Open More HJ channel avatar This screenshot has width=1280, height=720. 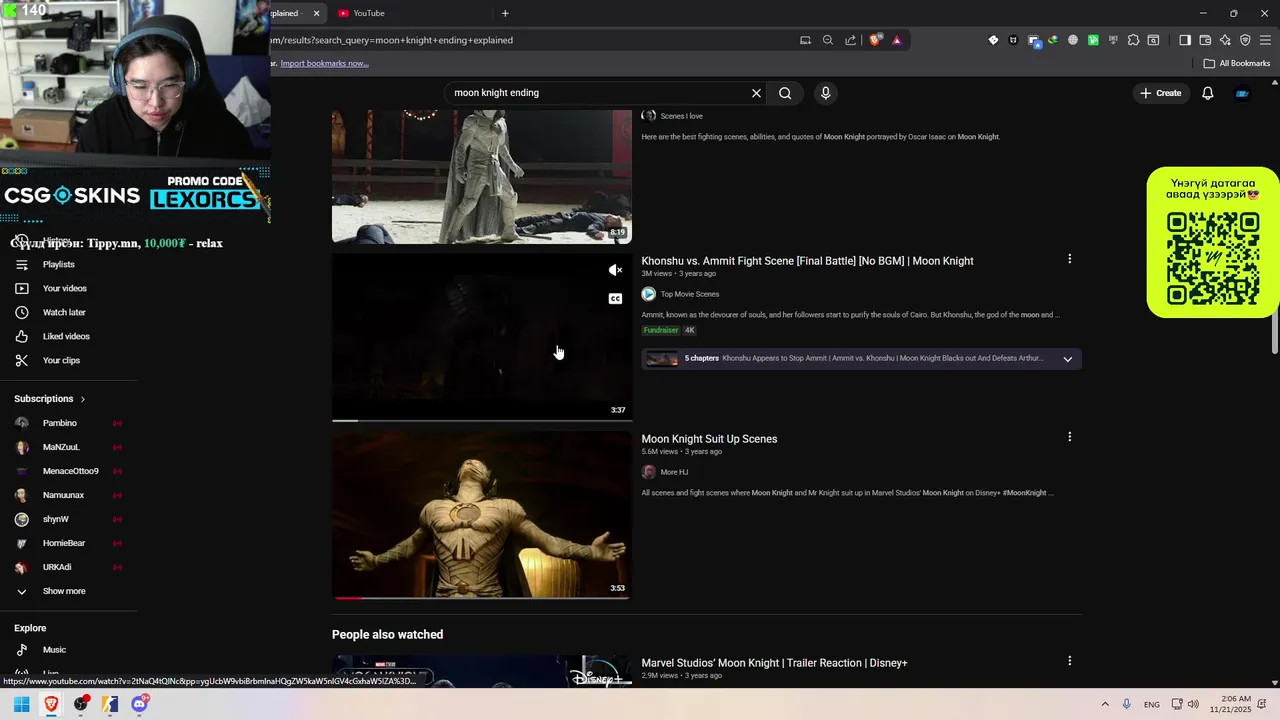coord(648,472)
